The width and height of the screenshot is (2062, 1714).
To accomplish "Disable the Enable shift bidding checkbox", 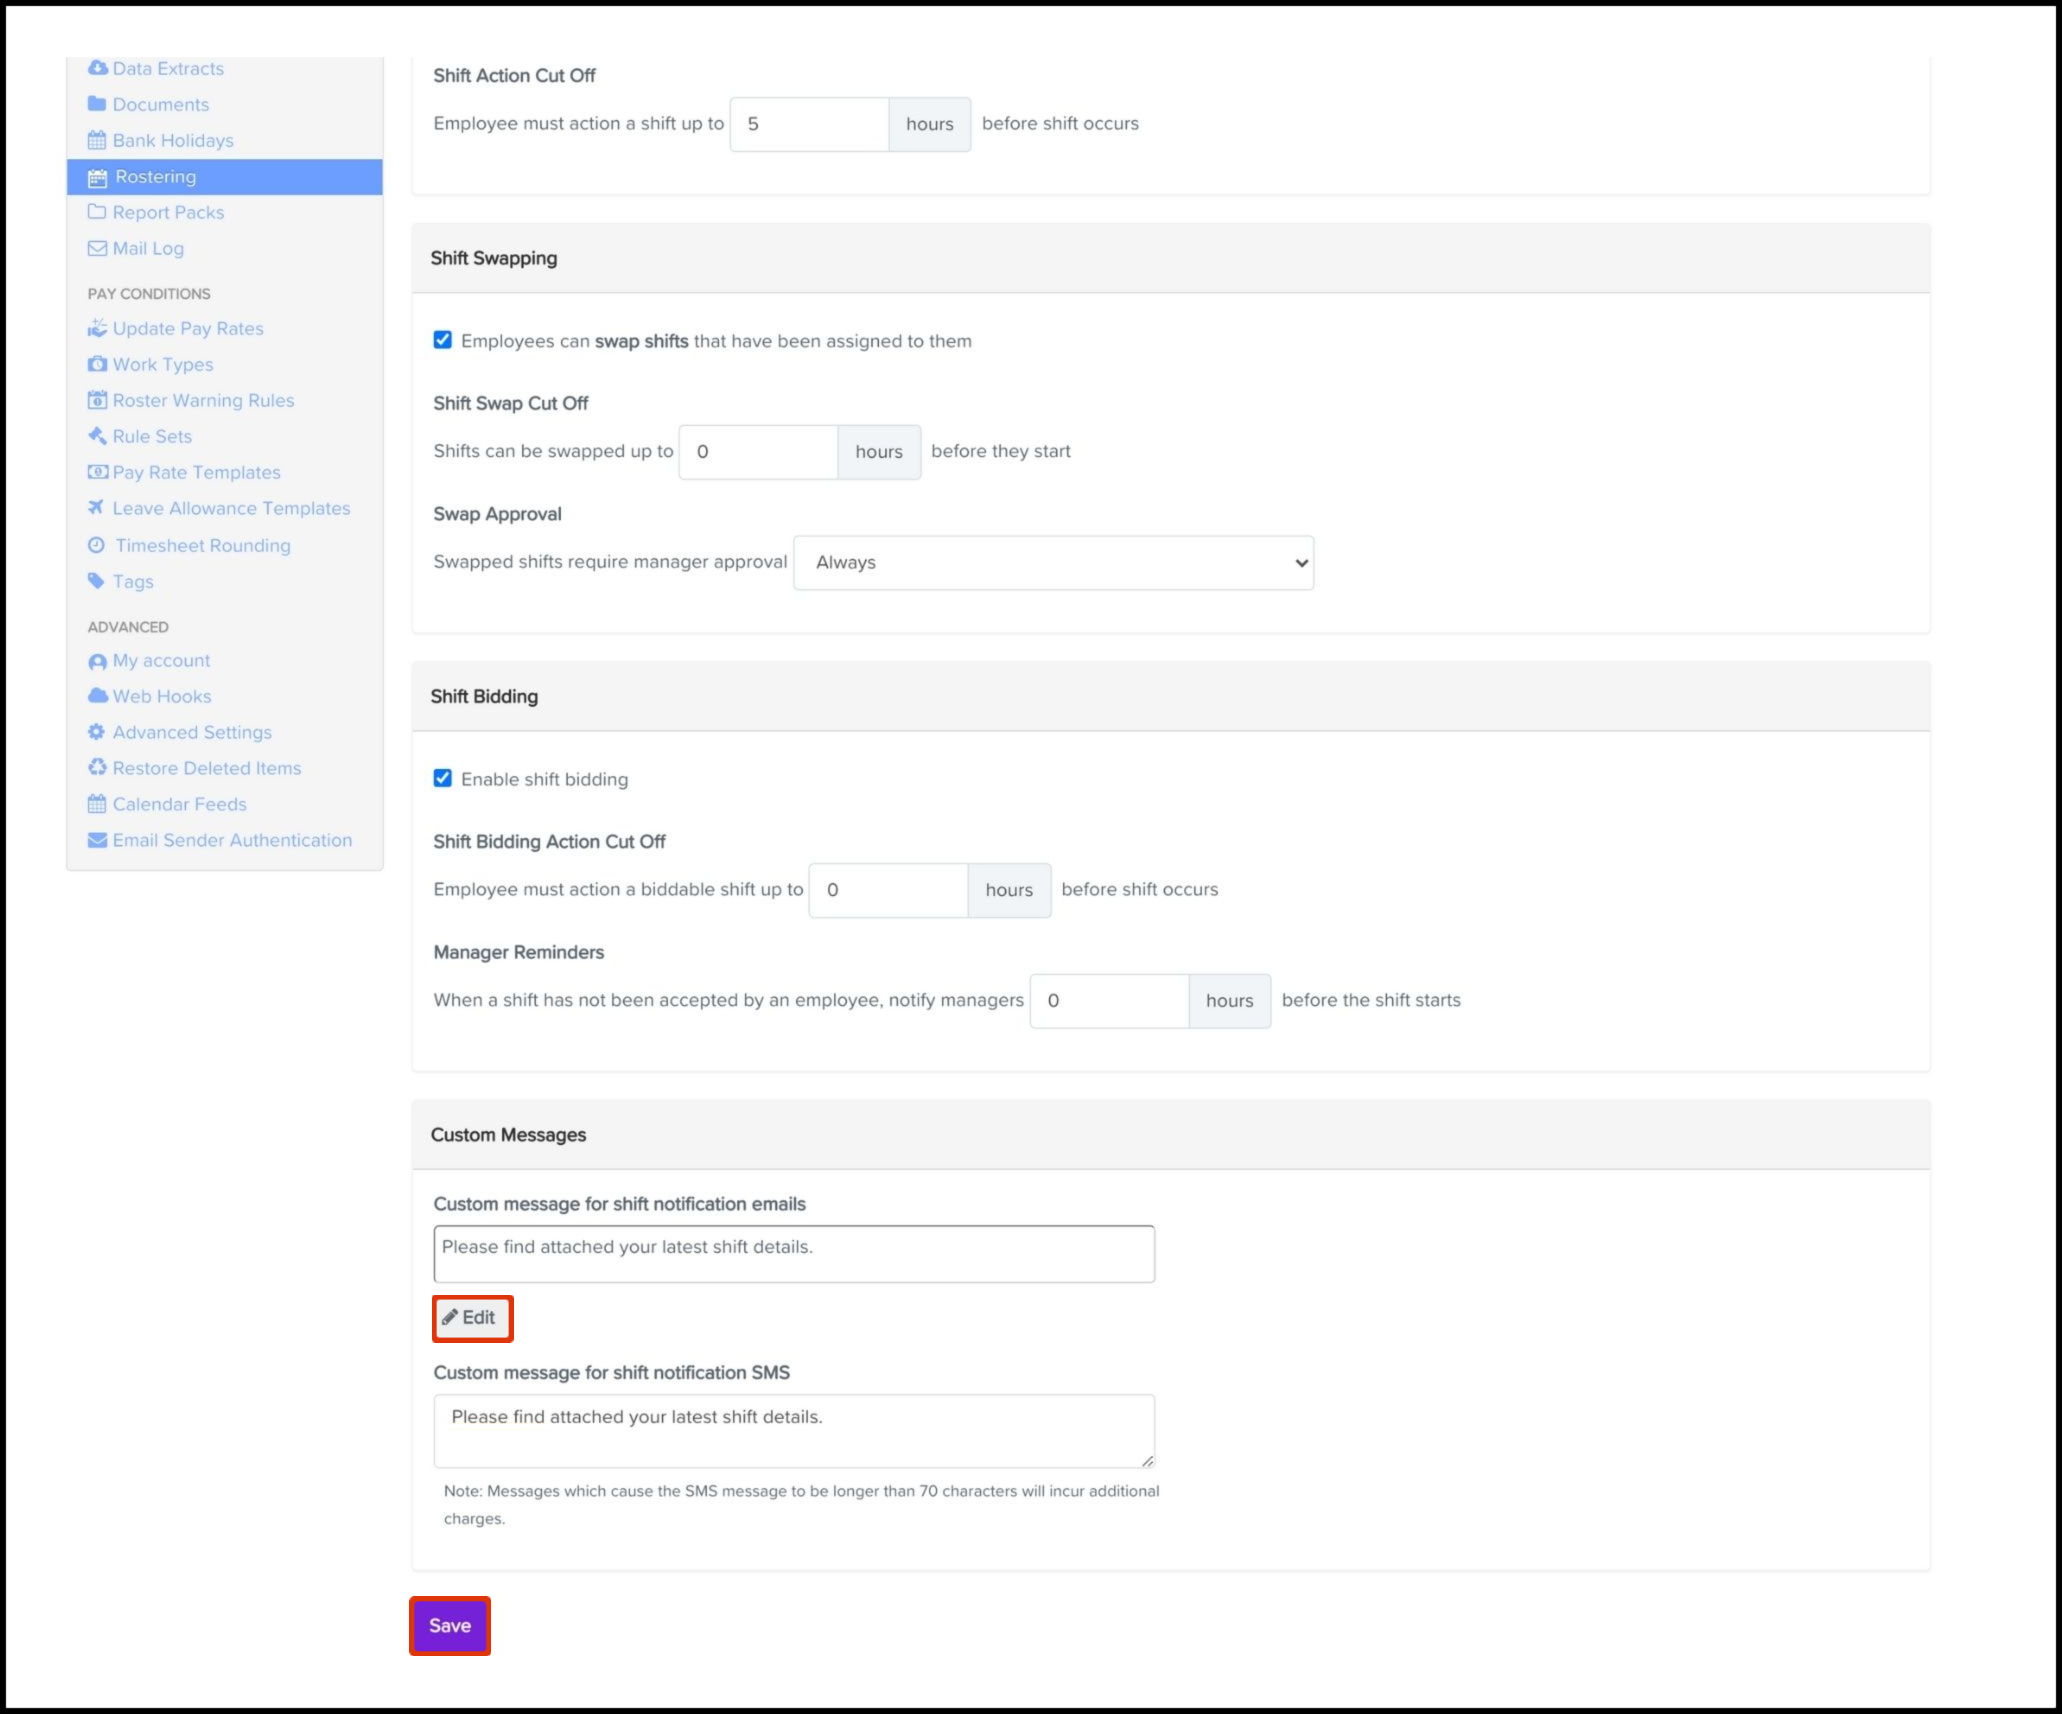I will [443, 778].
